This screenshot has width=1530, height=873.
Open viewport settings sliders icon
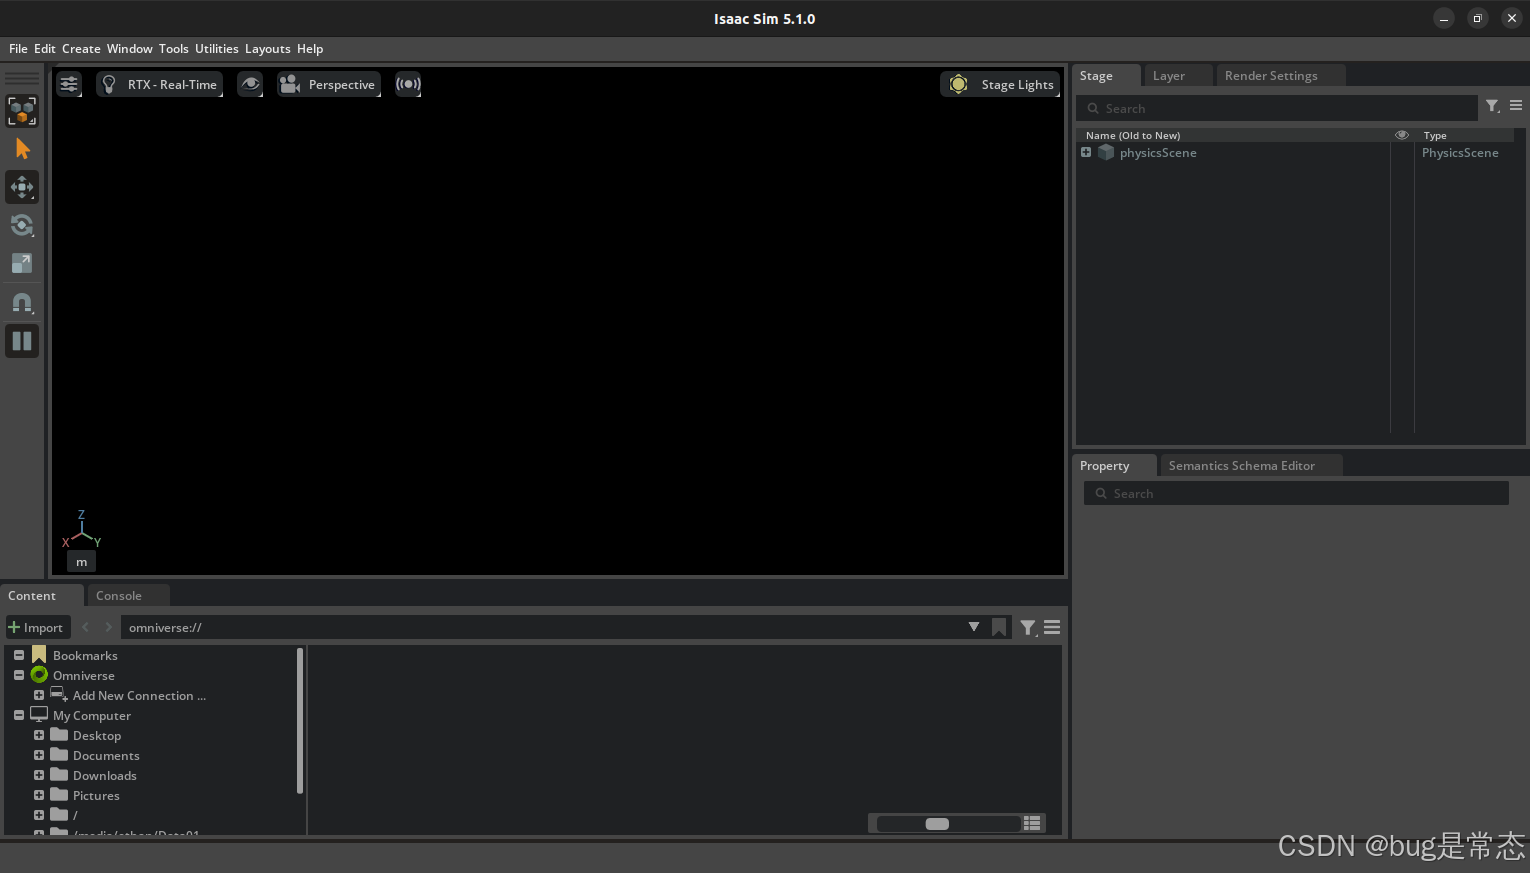coord(69,84)
